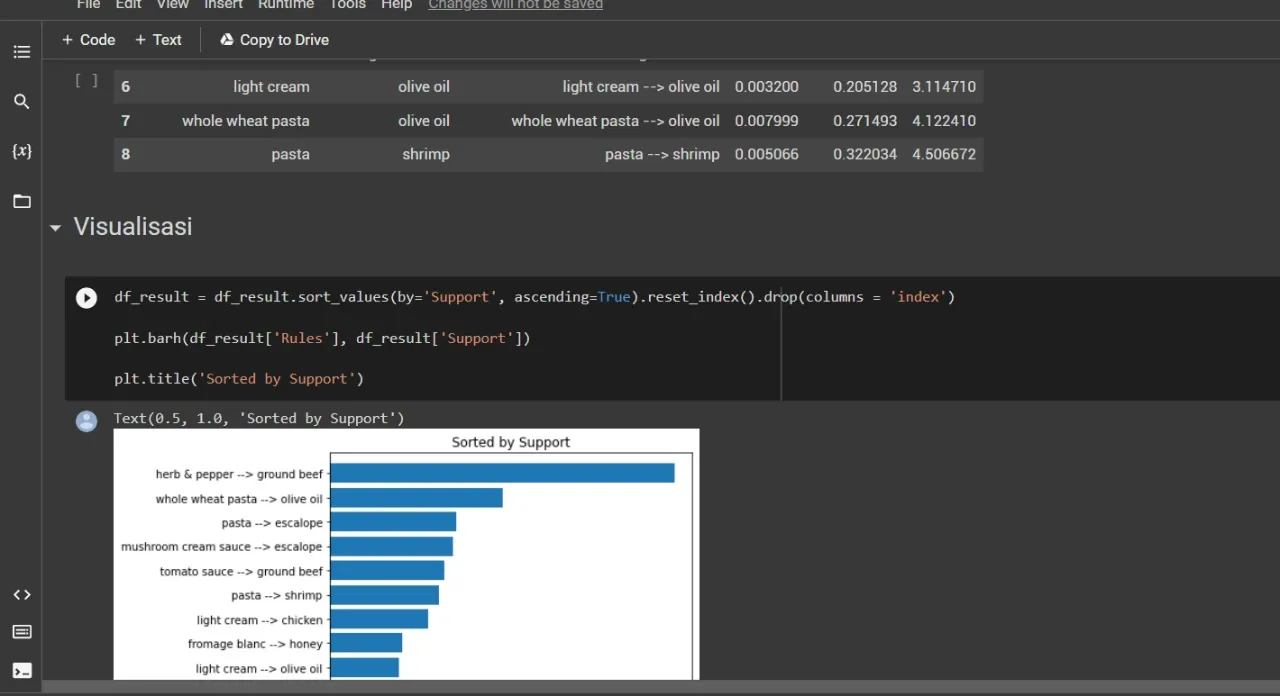Open the Files folder panel
Screen dimensions: 1280x696
coord(21,201)
